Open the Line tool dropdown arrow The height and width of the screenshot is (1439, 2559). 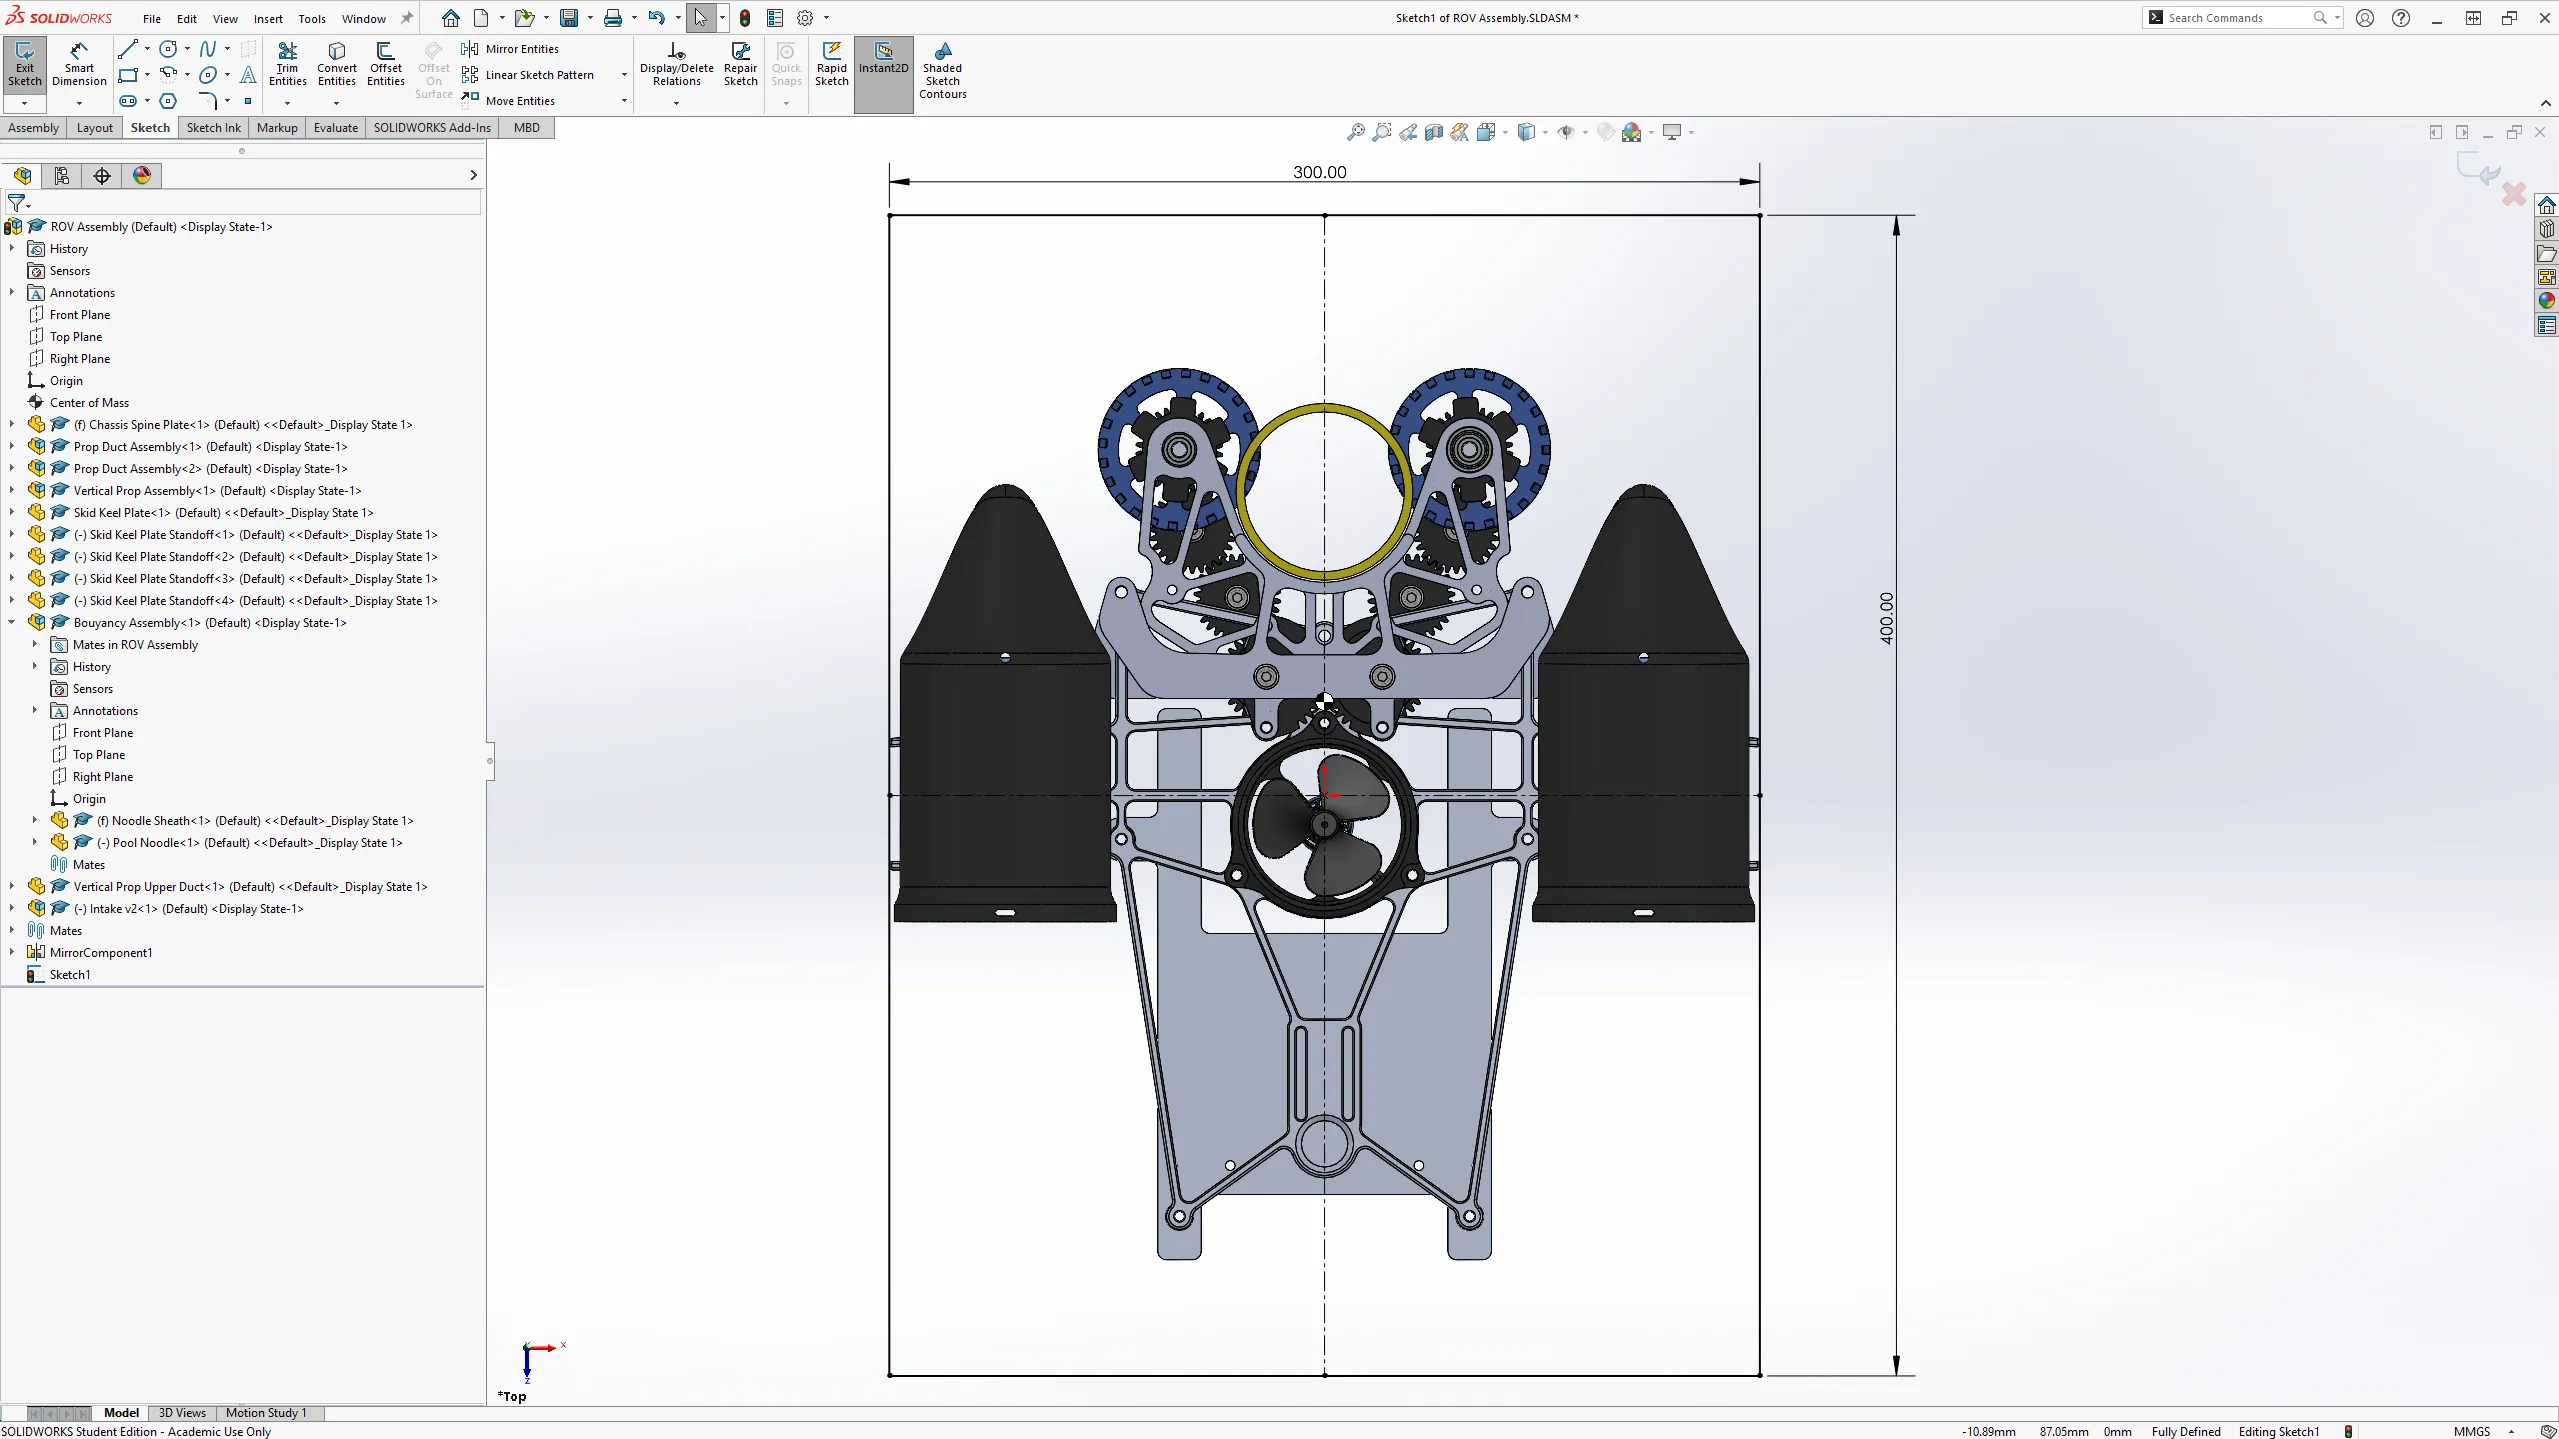click(147, 49)
